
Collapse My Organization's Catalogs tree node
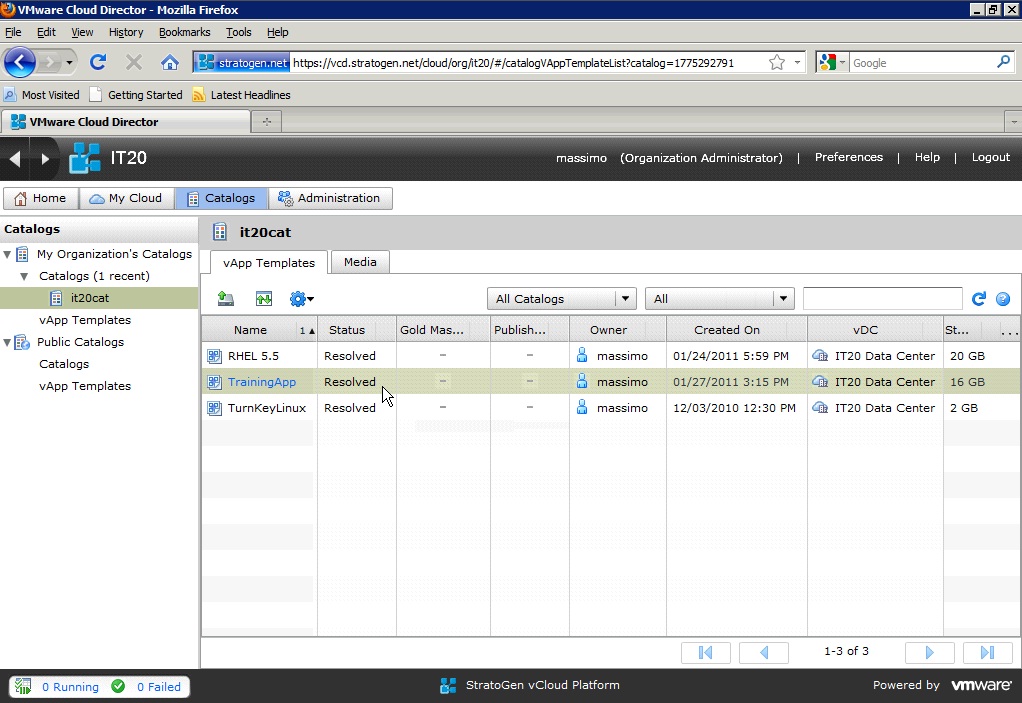click(7, 254)
